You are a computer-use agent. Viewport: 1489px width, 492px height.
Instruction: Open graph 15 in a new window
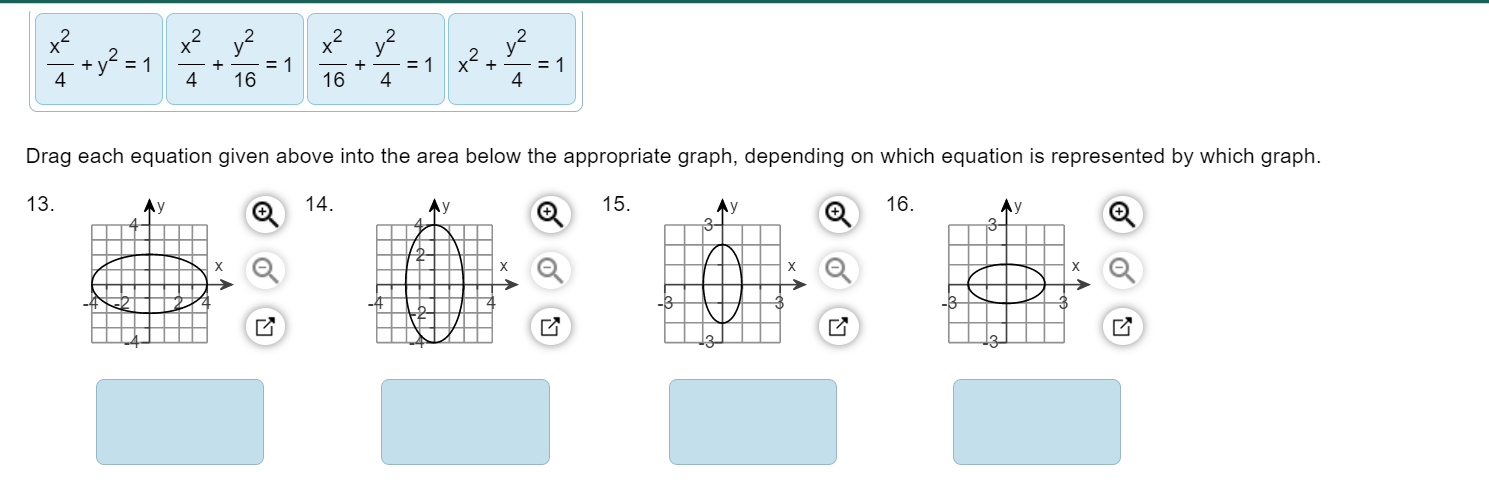pyautogui.click(x=835, y=325)
